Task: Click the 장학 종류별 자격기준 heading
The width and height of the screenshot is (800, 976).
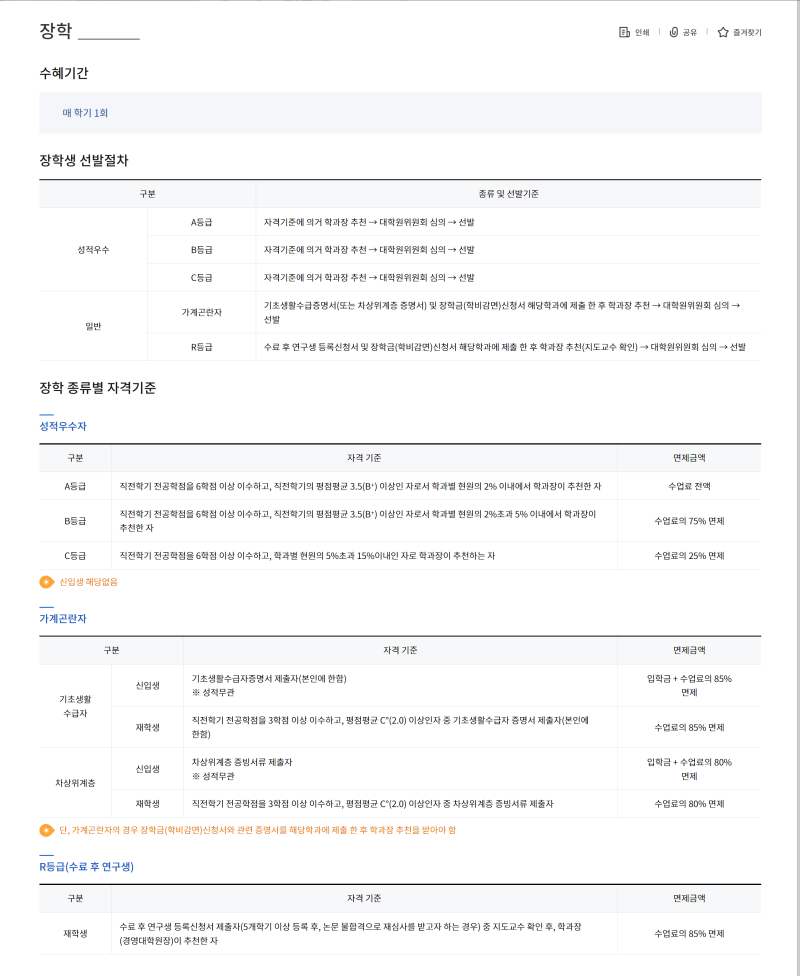Action: (x=97, y=387)
